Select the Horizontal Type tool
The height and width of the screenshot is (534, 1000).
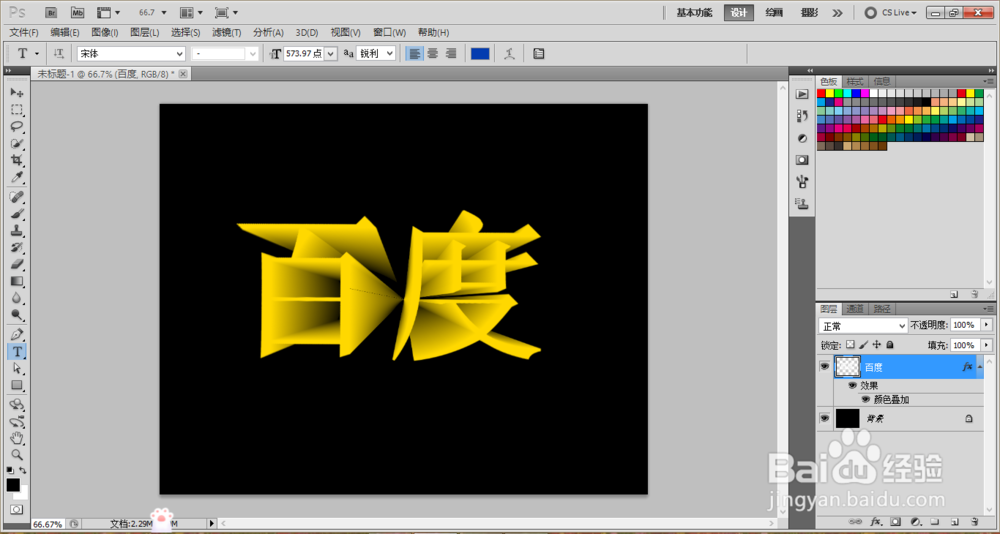pos(17,352)
